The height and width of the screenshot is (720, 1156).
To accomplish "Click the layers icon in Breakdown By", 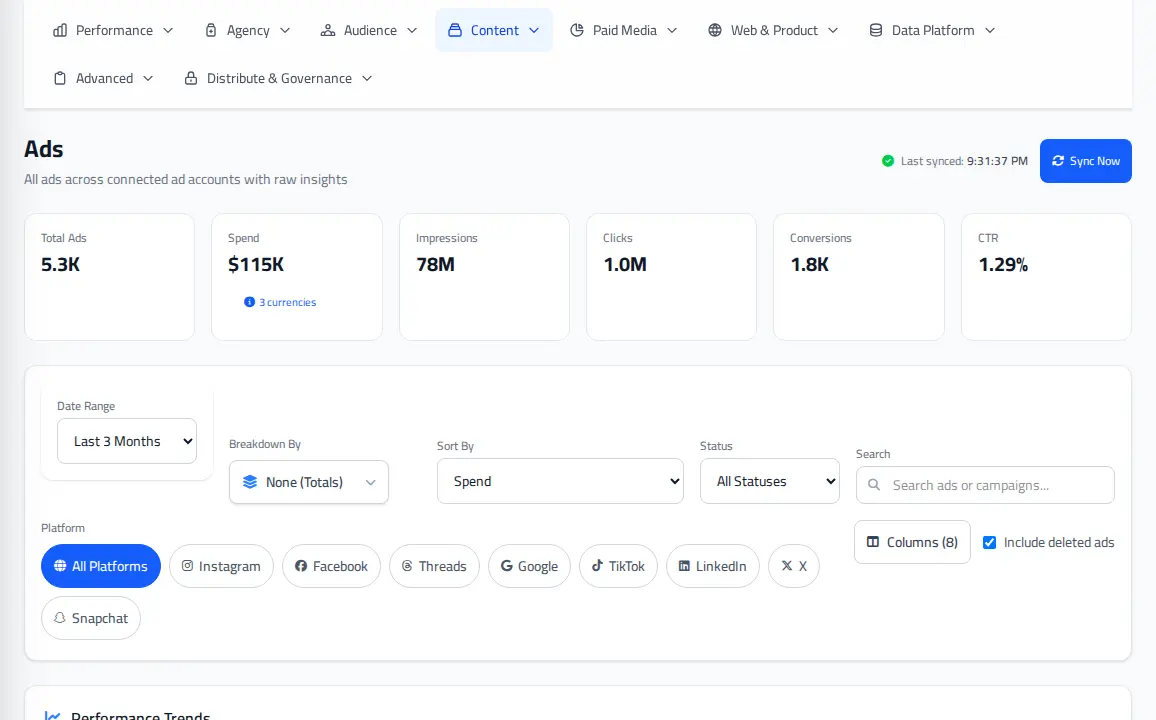I will pos(250,482).
